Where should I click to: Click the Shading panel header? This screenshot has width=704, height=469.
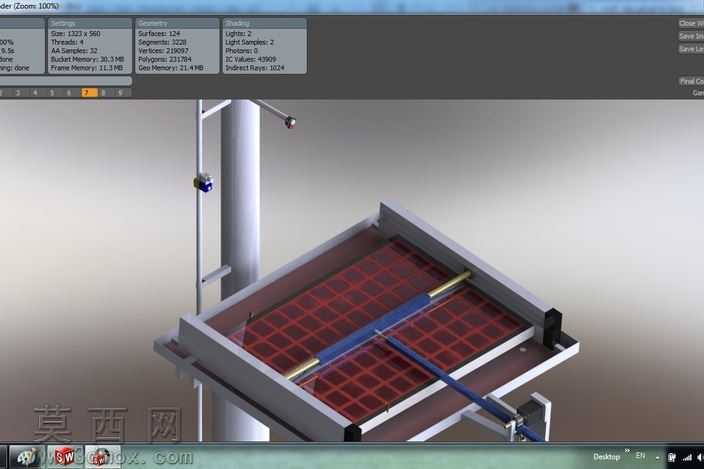point(264,23)
